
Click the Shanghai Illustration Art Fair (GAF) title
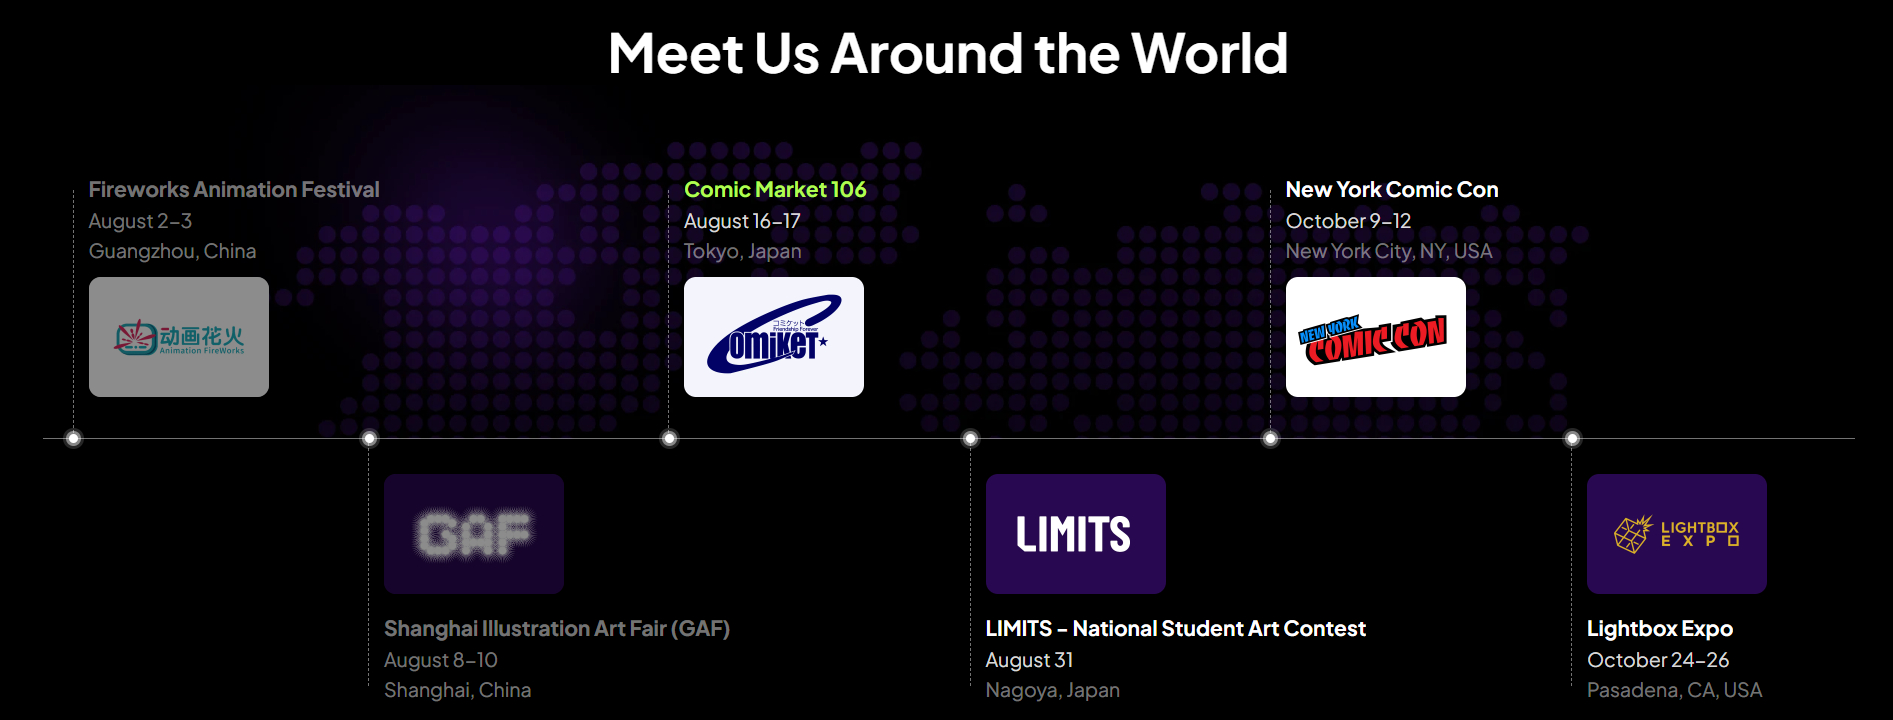(x=557, y=629)
